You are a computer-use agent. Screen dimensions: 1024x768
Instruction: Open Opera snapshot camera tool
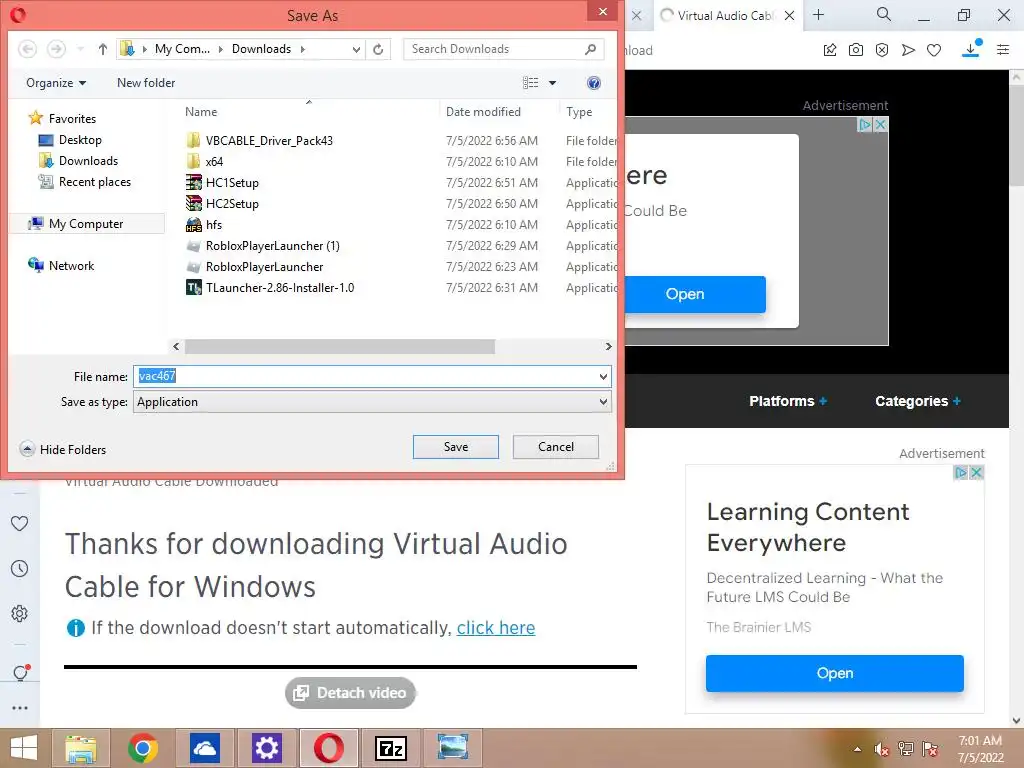(856, 50)
